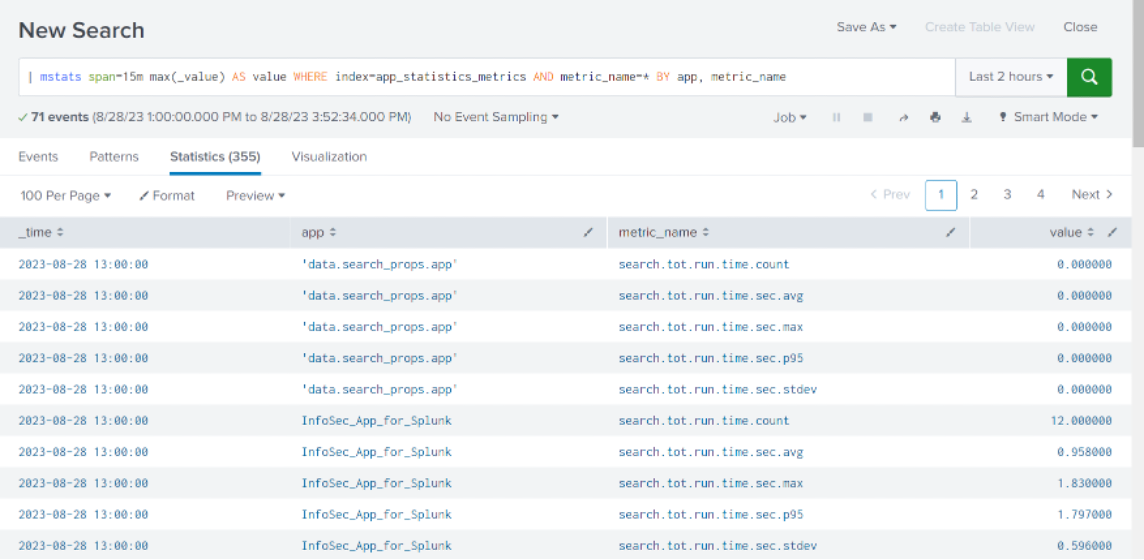This screenshot has width=1144, height=560.
Task: Share the search job
Action: pyautogui.click(x=903, y=117)
